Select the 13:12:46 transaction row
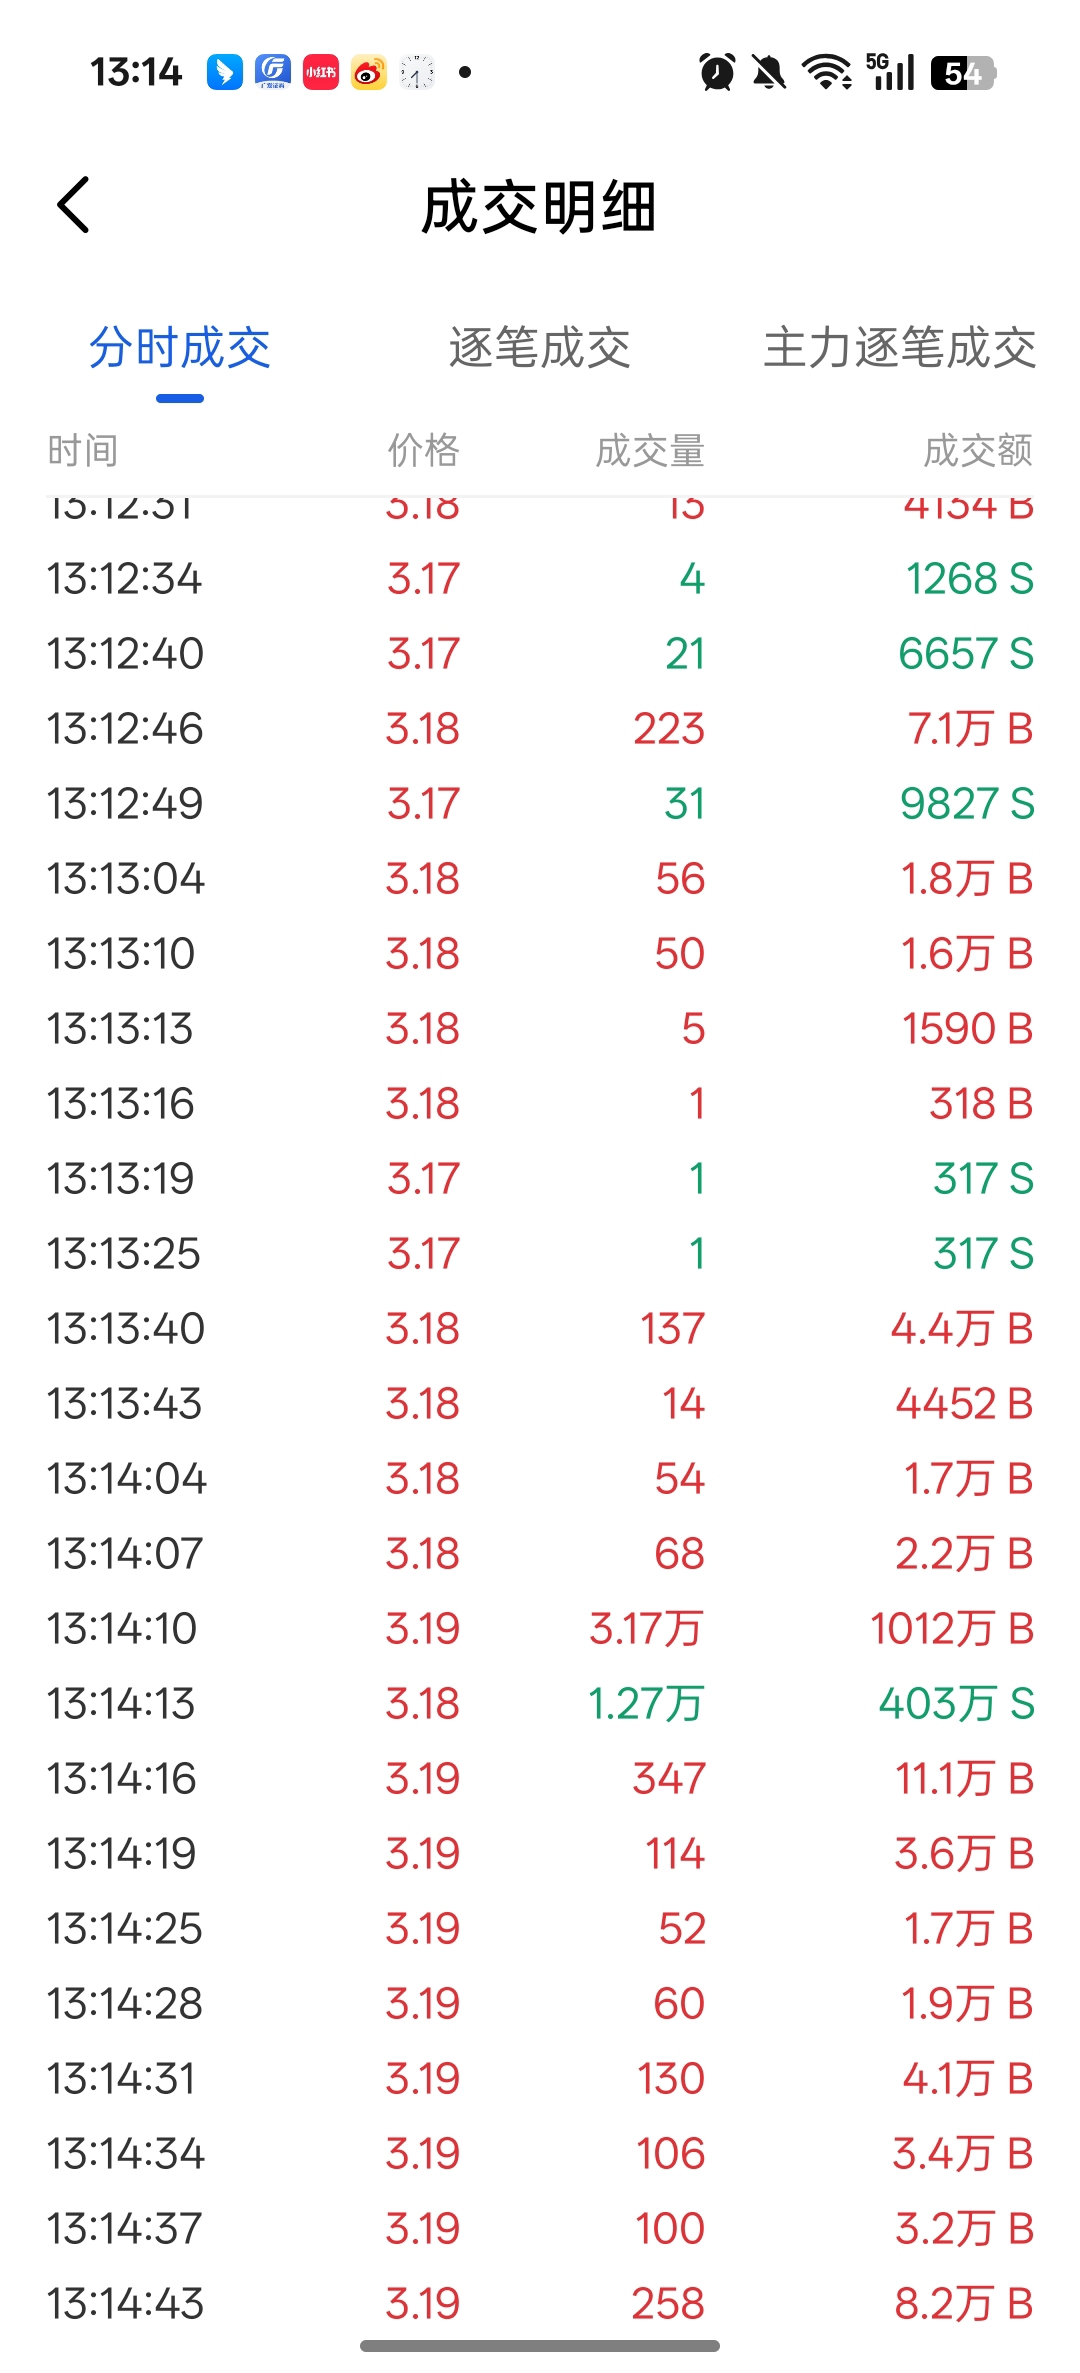Screen dimensions: 1080x2373 [x=540, y=728]
